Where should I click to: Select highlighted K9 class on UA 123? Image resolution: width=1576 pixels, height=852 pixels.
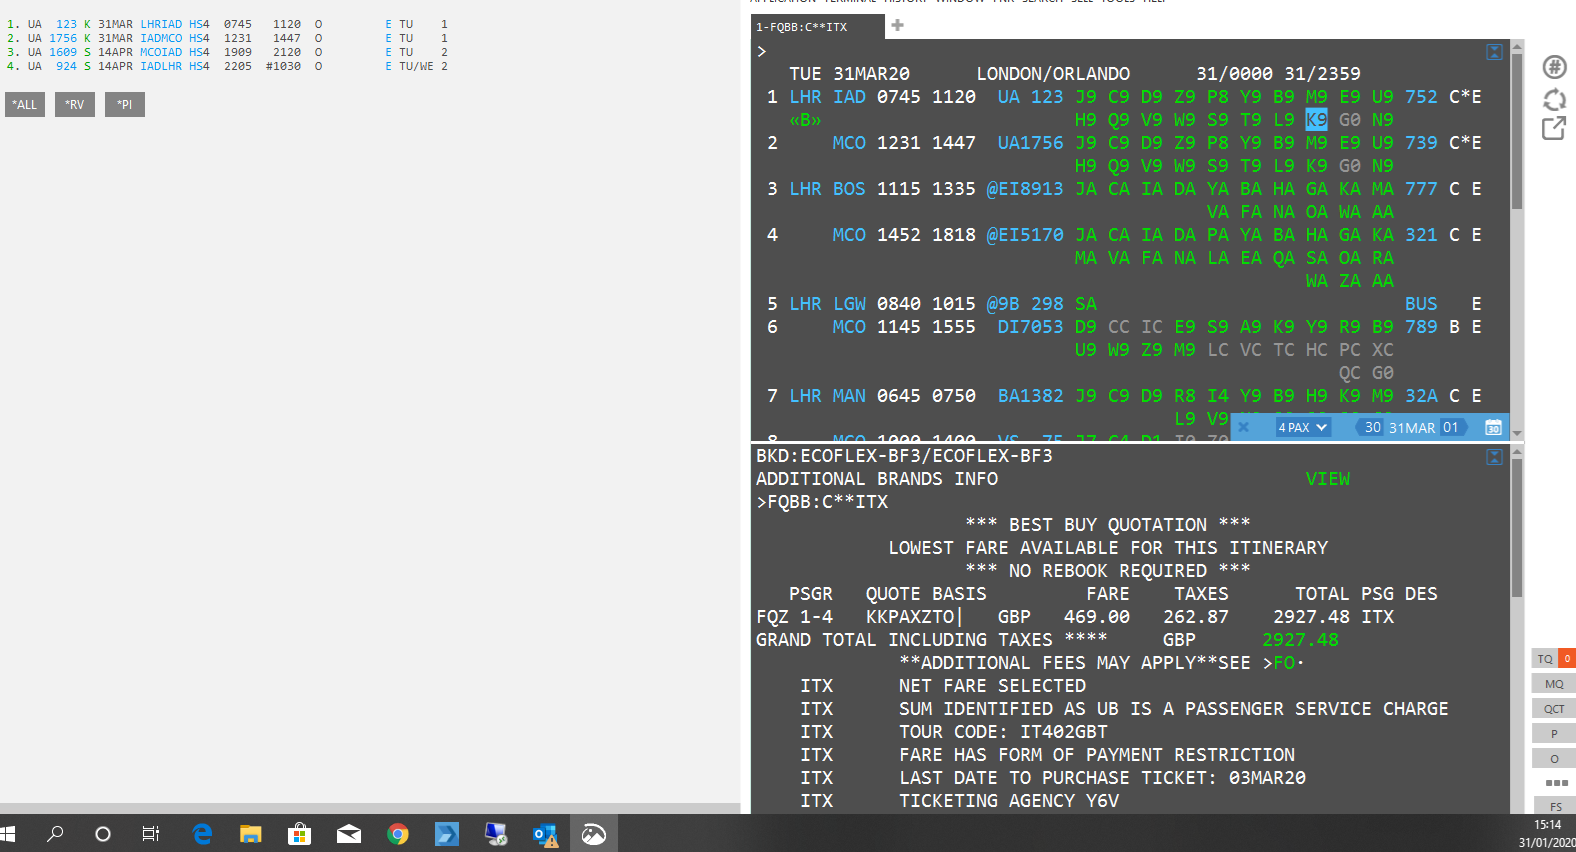tap(1316, 120)
